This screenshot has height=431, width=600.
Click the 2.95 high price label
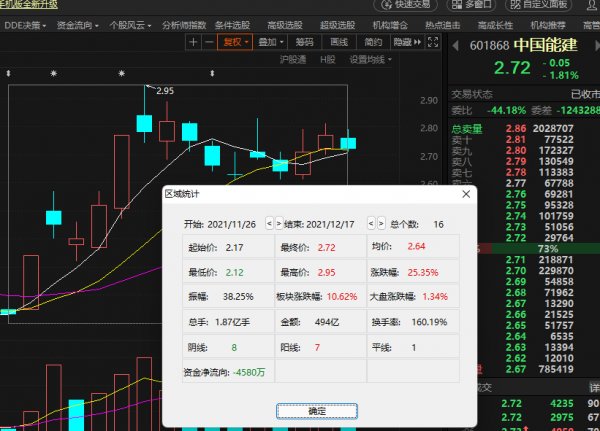coord(165,91)
